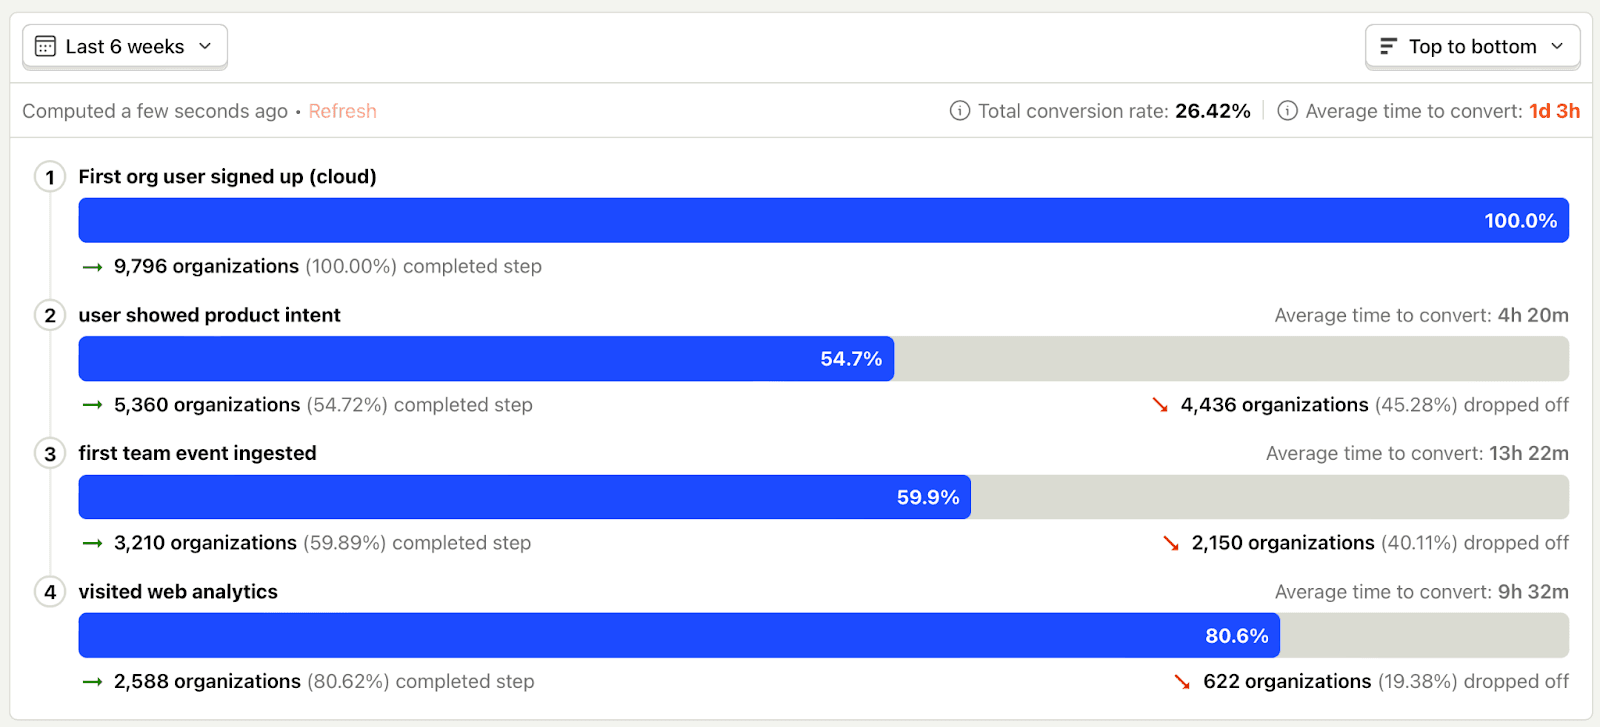Refresh the funnel results
The width and height of the screenshot is (1600, 727).
click(x=342, y=111)
